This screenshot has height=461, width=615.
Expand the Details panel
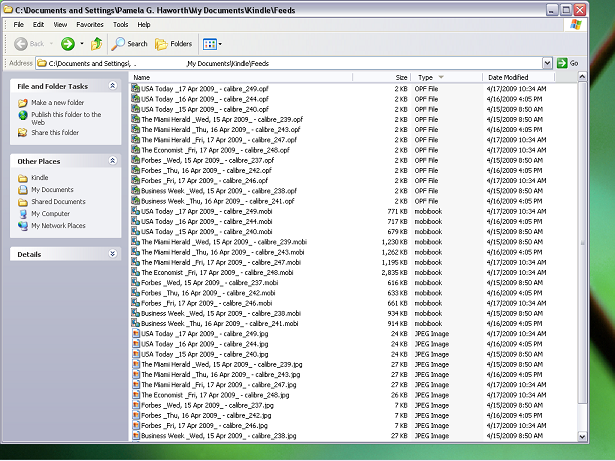point(113,253)
